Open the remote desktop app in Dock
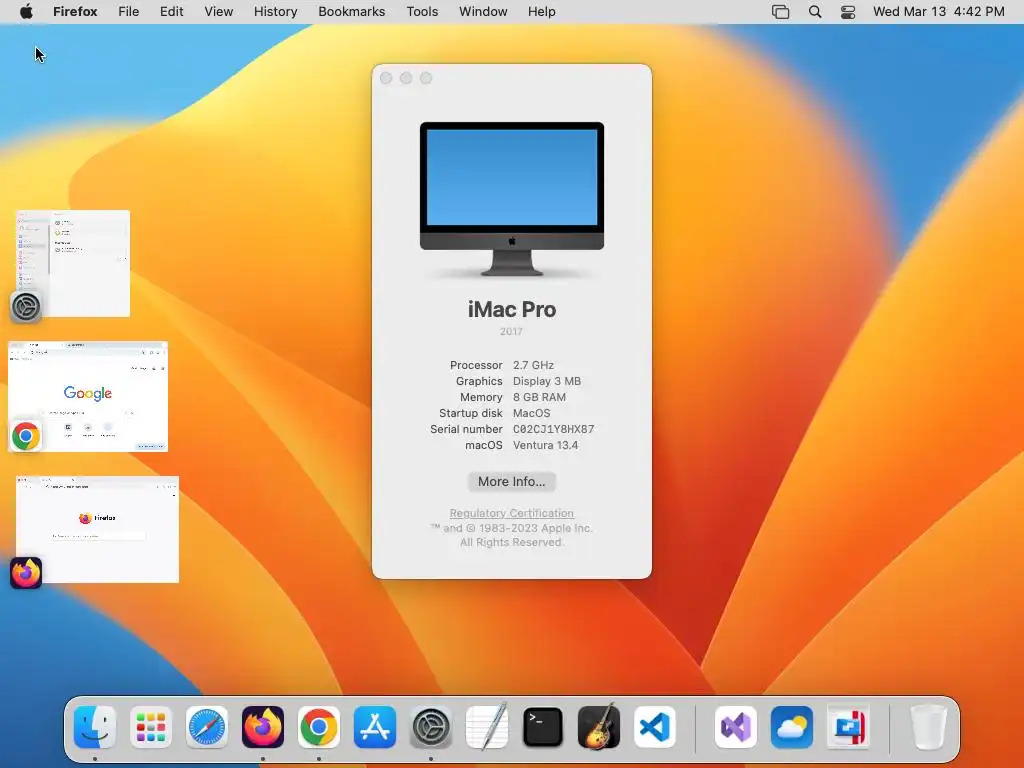The height and width of the screenshot is (768, 1024). (x=848, y=727)
